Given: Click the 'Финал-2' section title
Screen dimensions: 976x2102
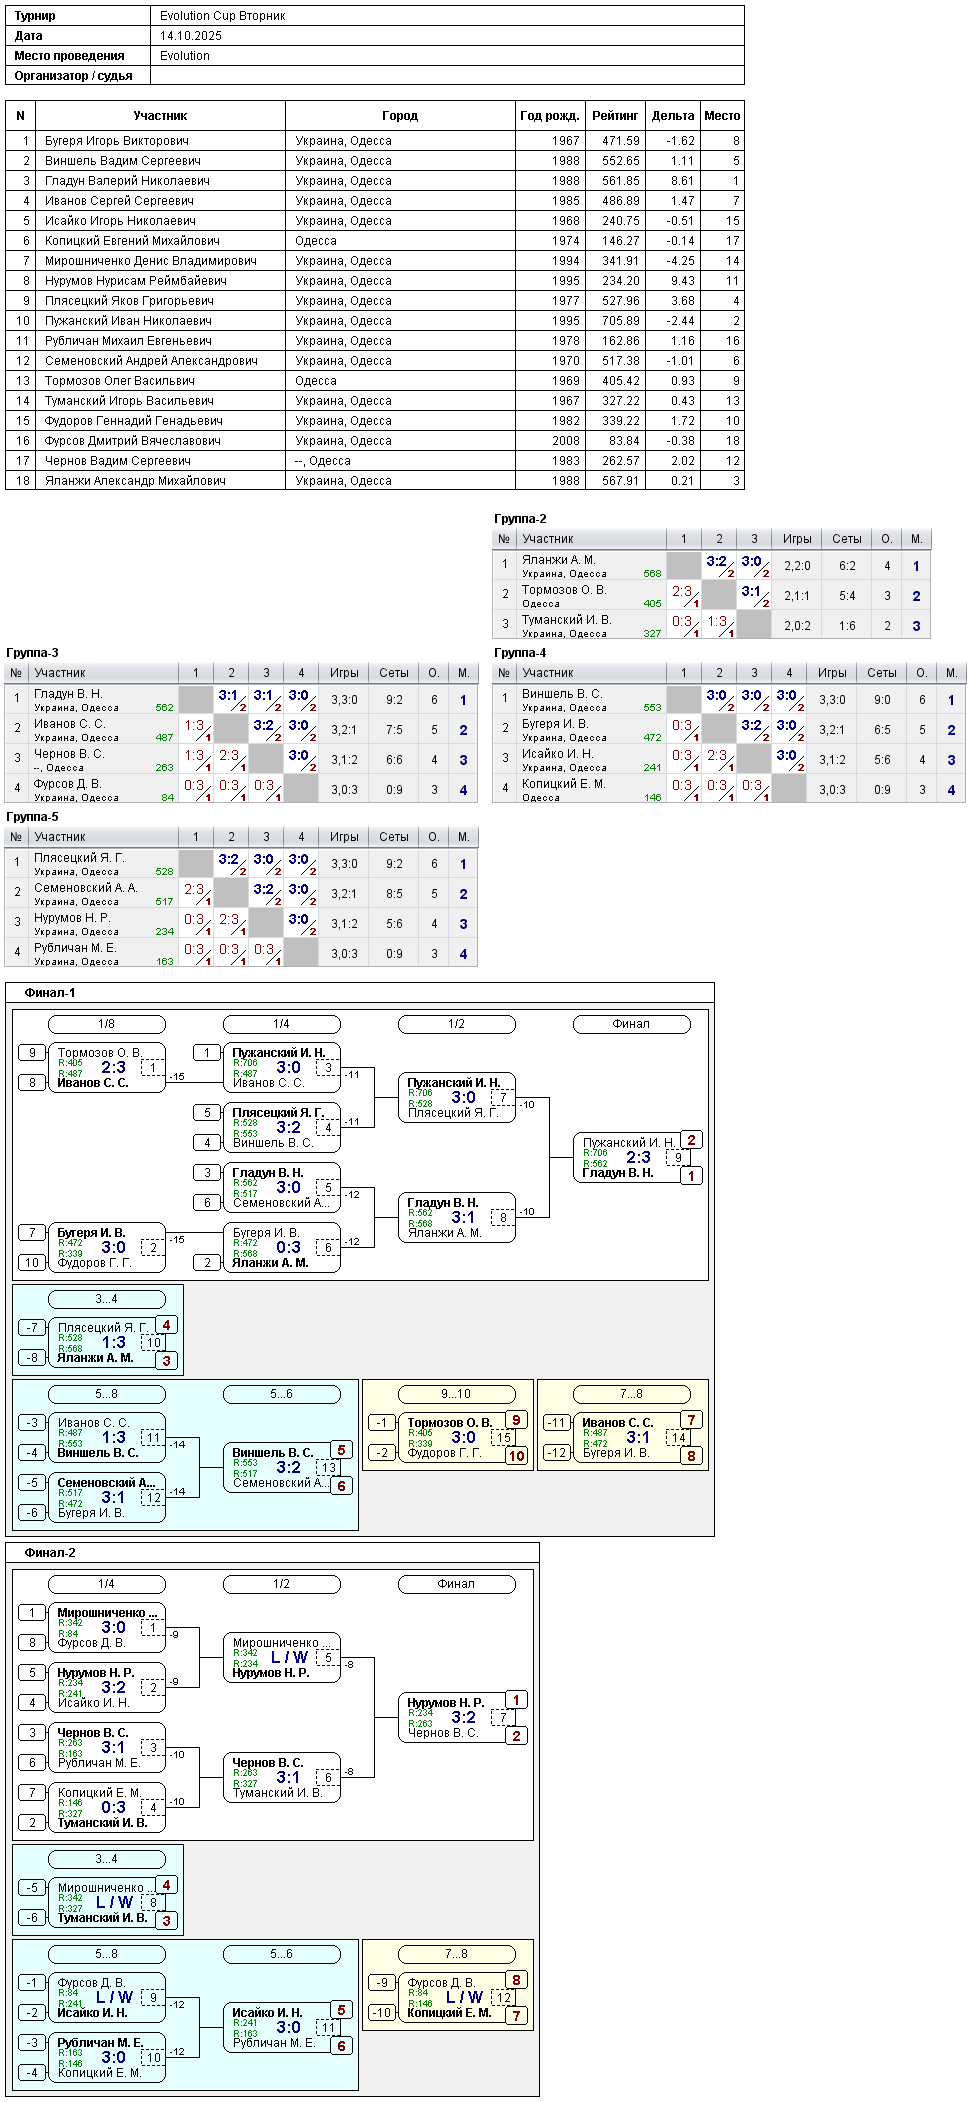Looking at the screenshot, I should pos(50,1553).
